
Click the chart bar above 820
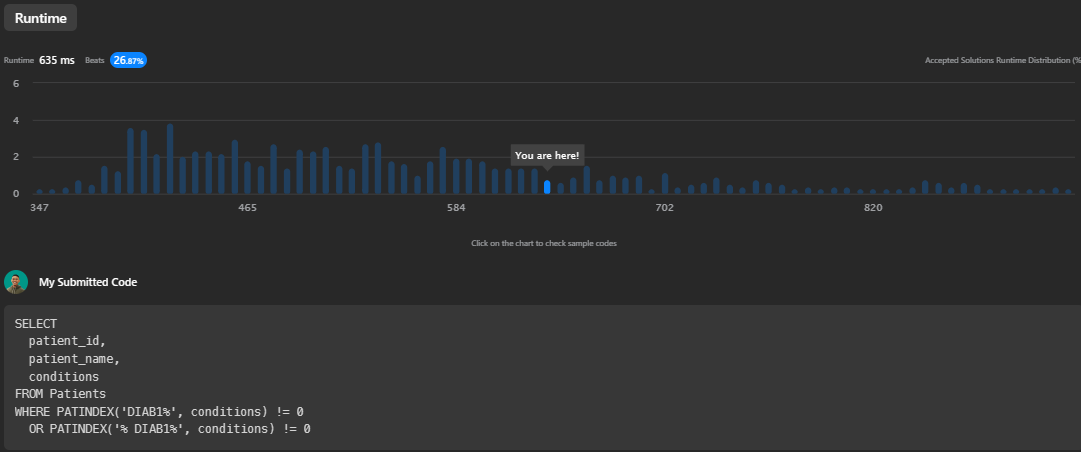[x=873, y=191]
